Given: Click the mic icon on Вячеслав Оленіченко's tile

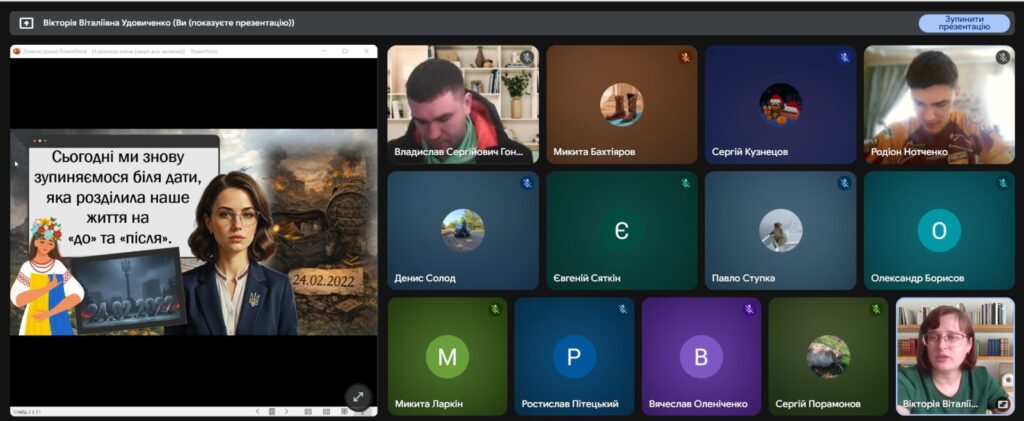Looking at the screenshot, I should pyautogui.click(x=748, y=310).
